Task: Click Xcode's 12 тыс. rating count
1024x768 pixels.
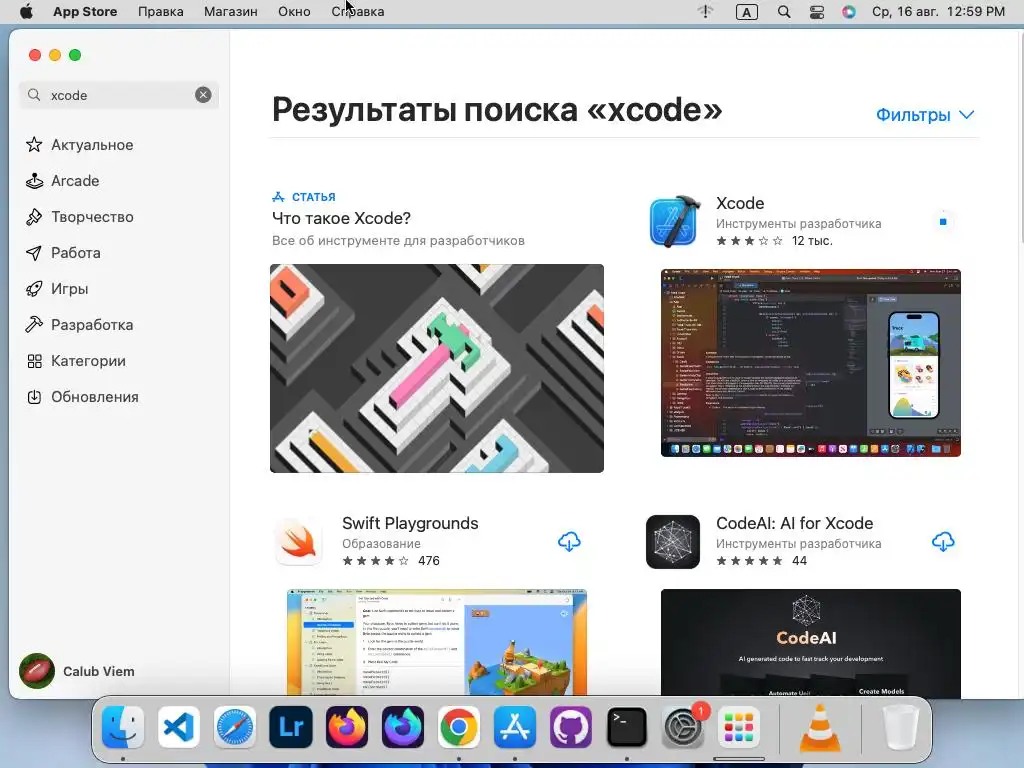Action: (x=812, y=240)
